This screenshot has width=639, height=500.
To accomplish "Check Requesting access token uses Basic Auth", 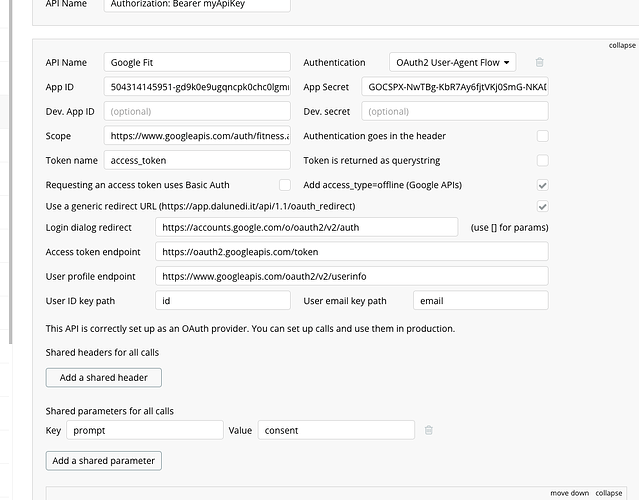I will [285, 185].
